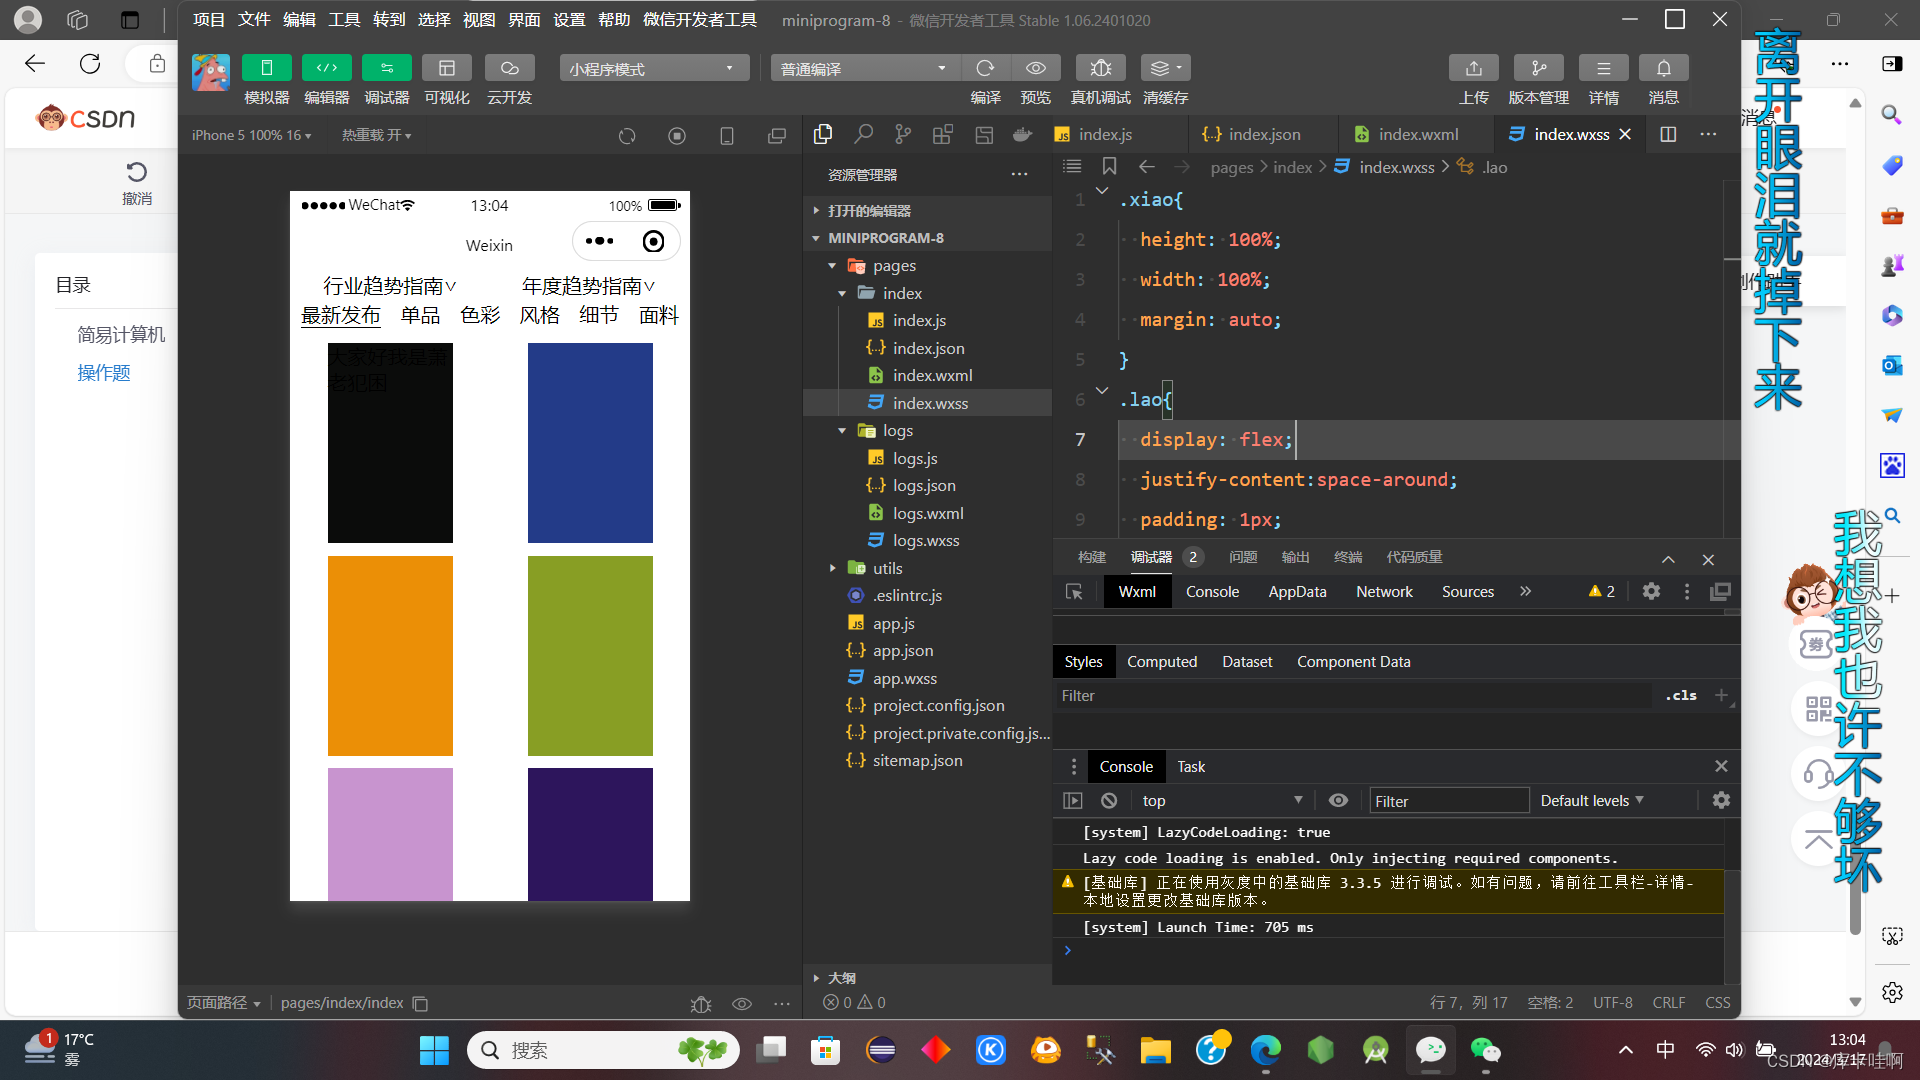Click the console Filter input field
The image size is (1920, 1080).
point(1447,800)
